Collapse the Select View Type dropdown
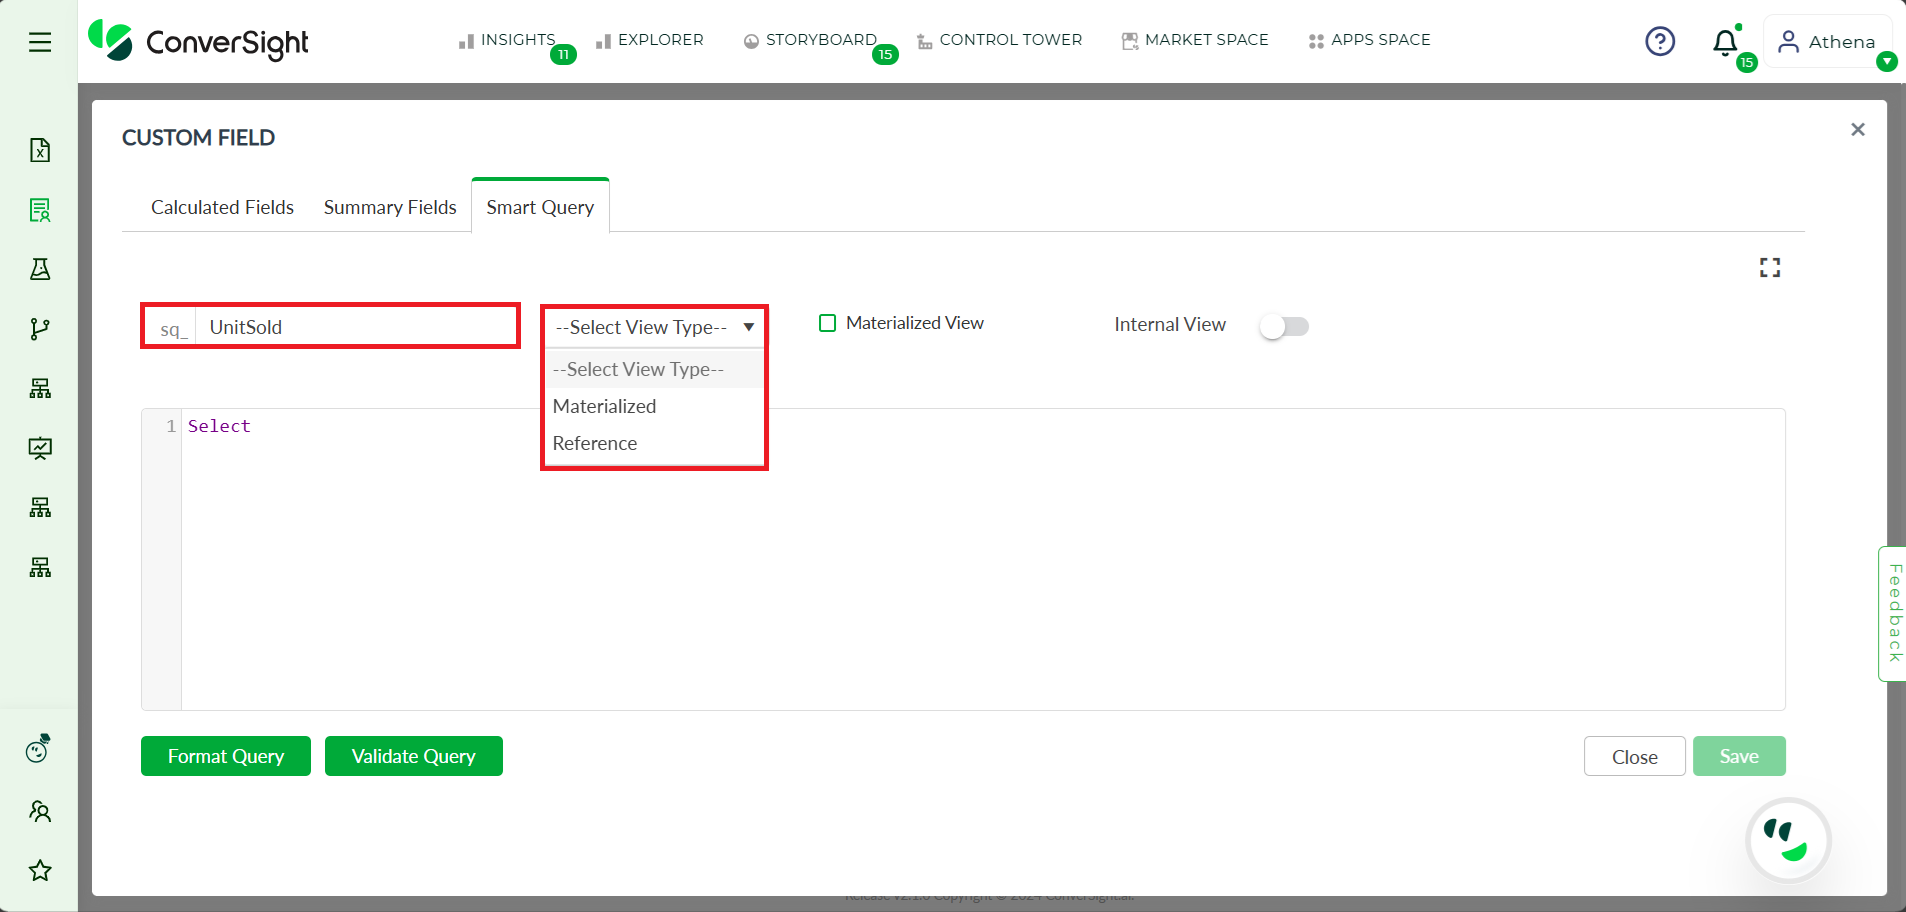This screenshot has width=1906, height=912. coord(654,327)
